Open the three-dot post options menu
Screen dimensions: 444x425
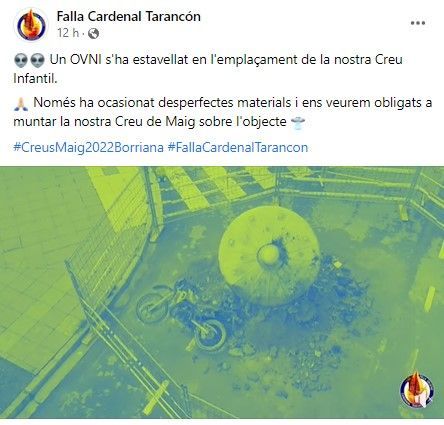tap(418, 23)
